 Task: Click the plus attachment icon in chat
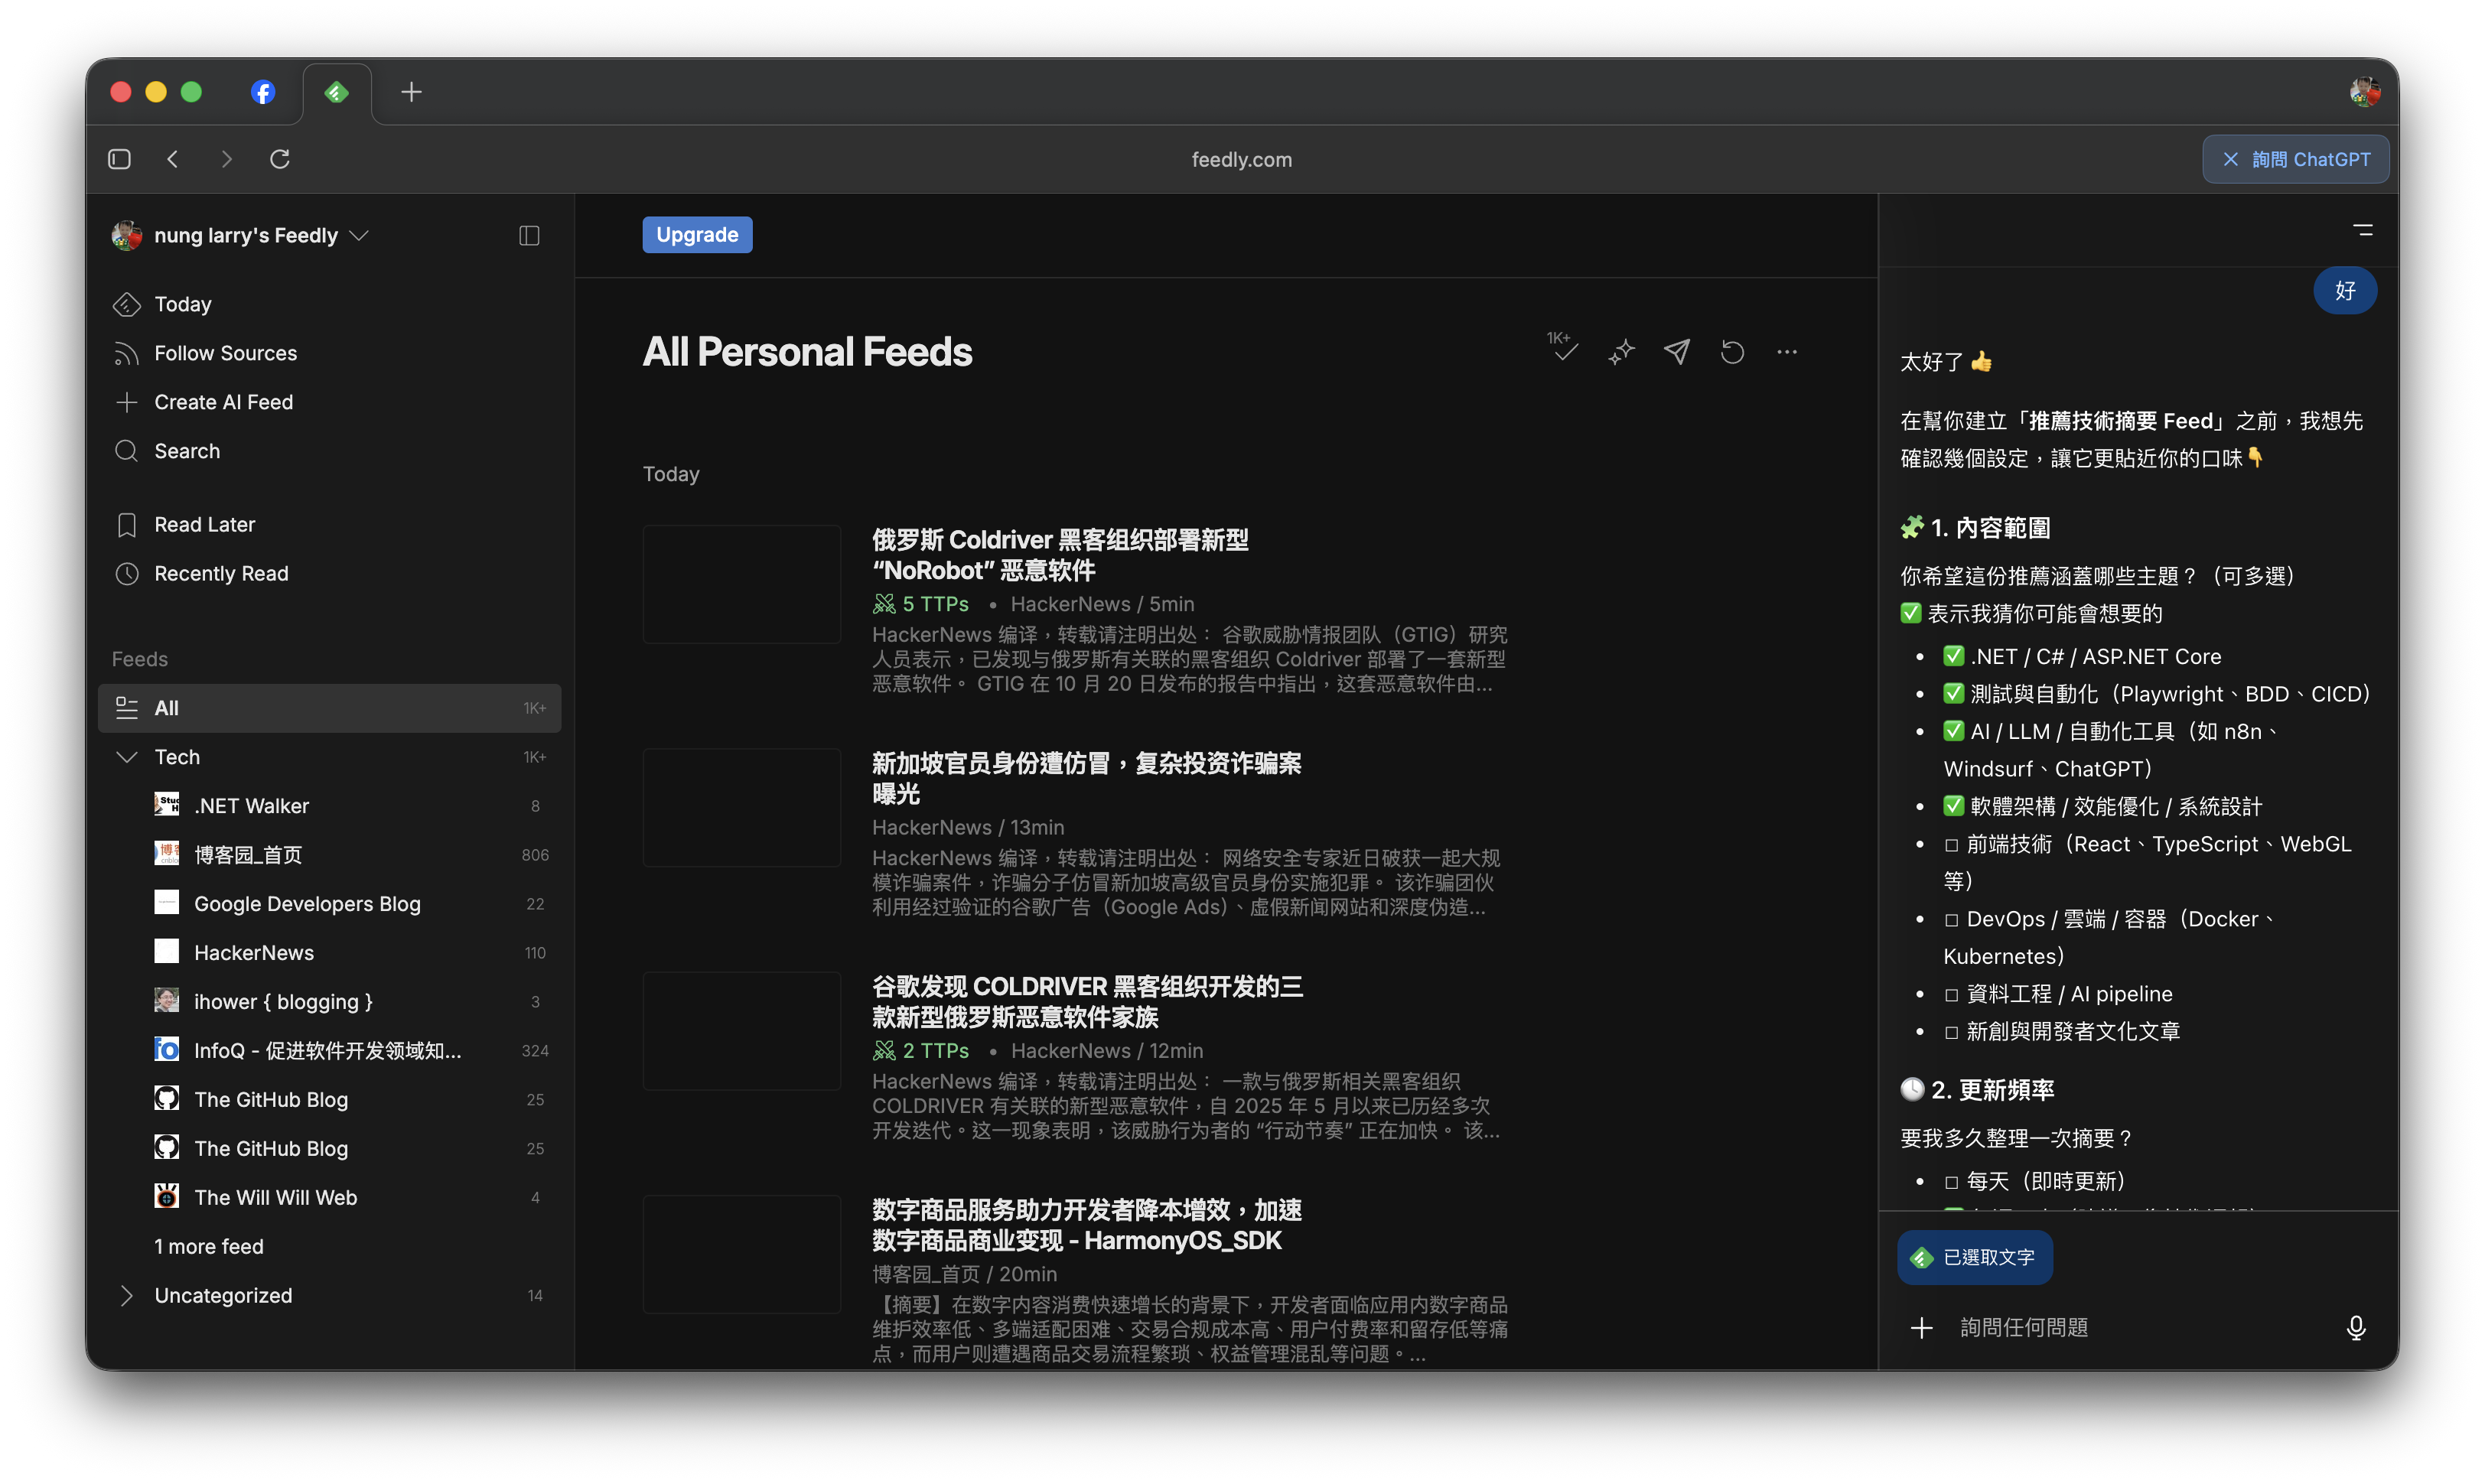pyautogui.click(x=1921, y=1328)
